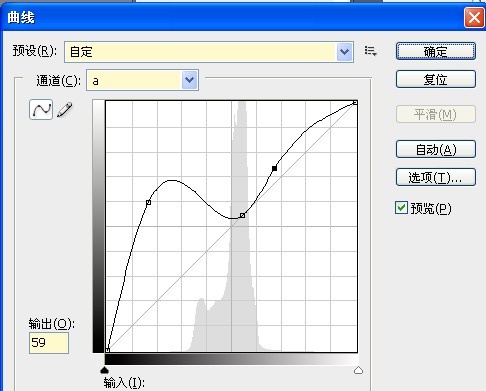The height and width of the screenshot is (391, 486).
Task: Expand the 通道 channel dropdown arrow
Action: point(189,80)
